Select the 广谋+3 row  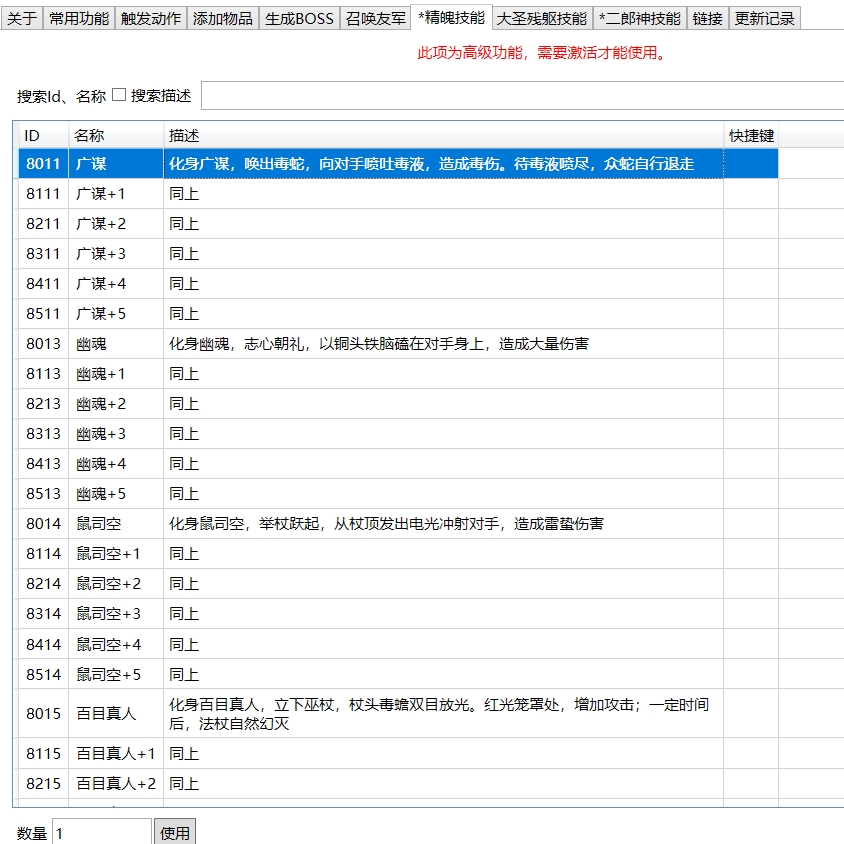coord(398,254)
